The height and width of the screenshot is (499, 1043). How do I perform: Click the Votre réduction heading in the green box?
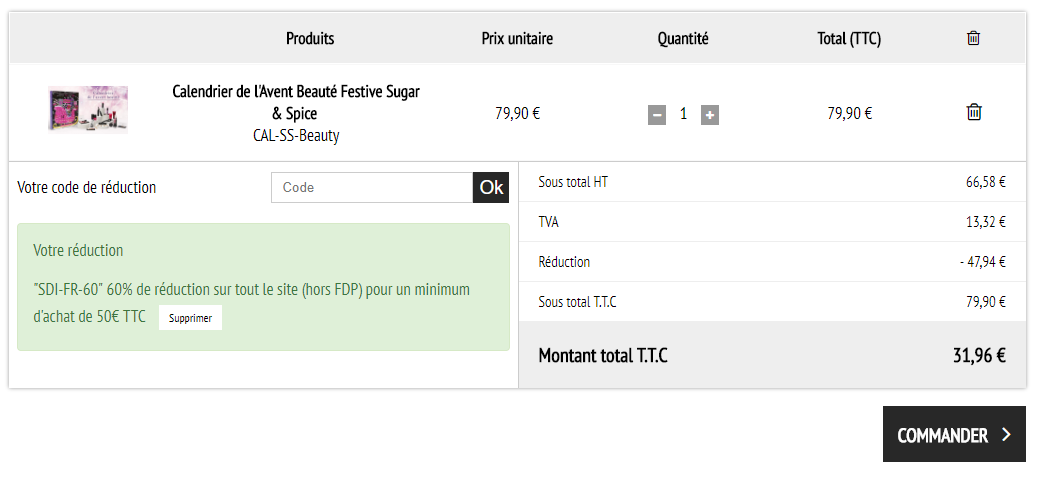click(78, 251)
